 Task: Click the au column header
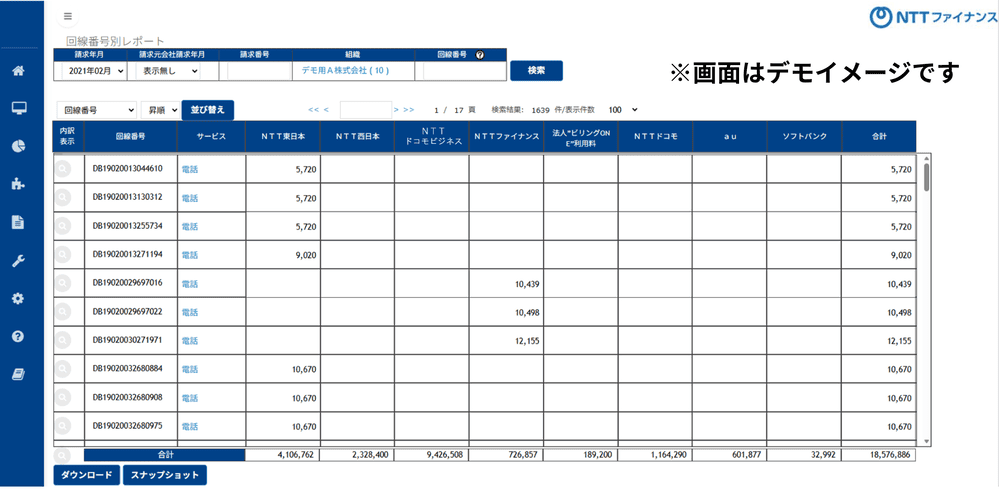pos(729,136)
